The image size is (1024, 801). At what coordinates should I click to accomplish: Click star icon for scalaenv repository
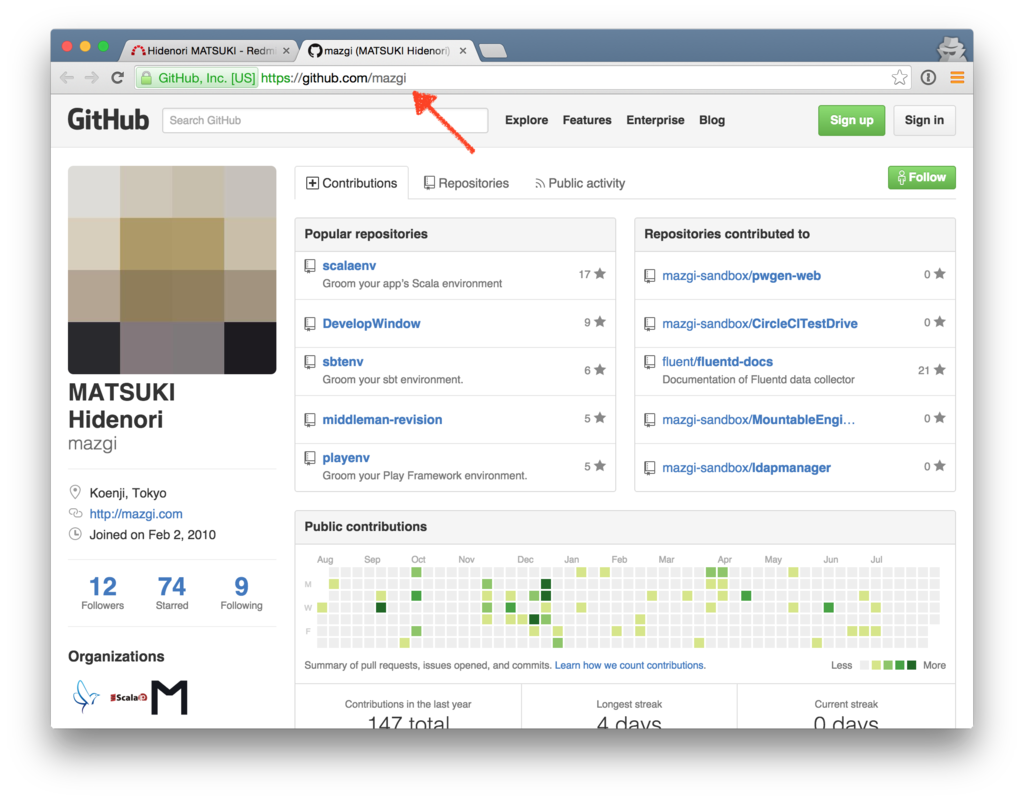tap(600, 274)
